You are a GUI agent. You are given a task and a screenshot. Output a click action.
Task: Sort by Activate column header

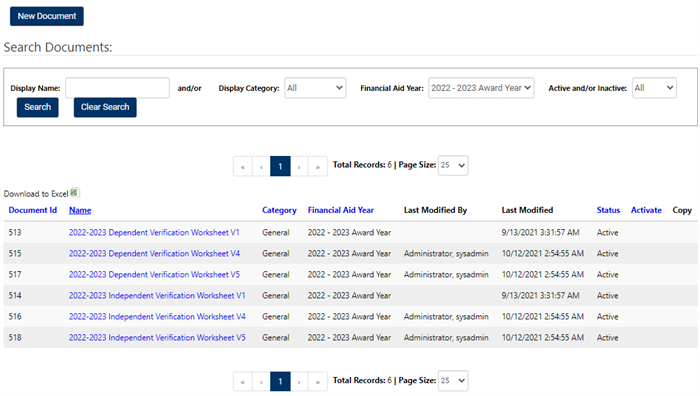(646, 210)
